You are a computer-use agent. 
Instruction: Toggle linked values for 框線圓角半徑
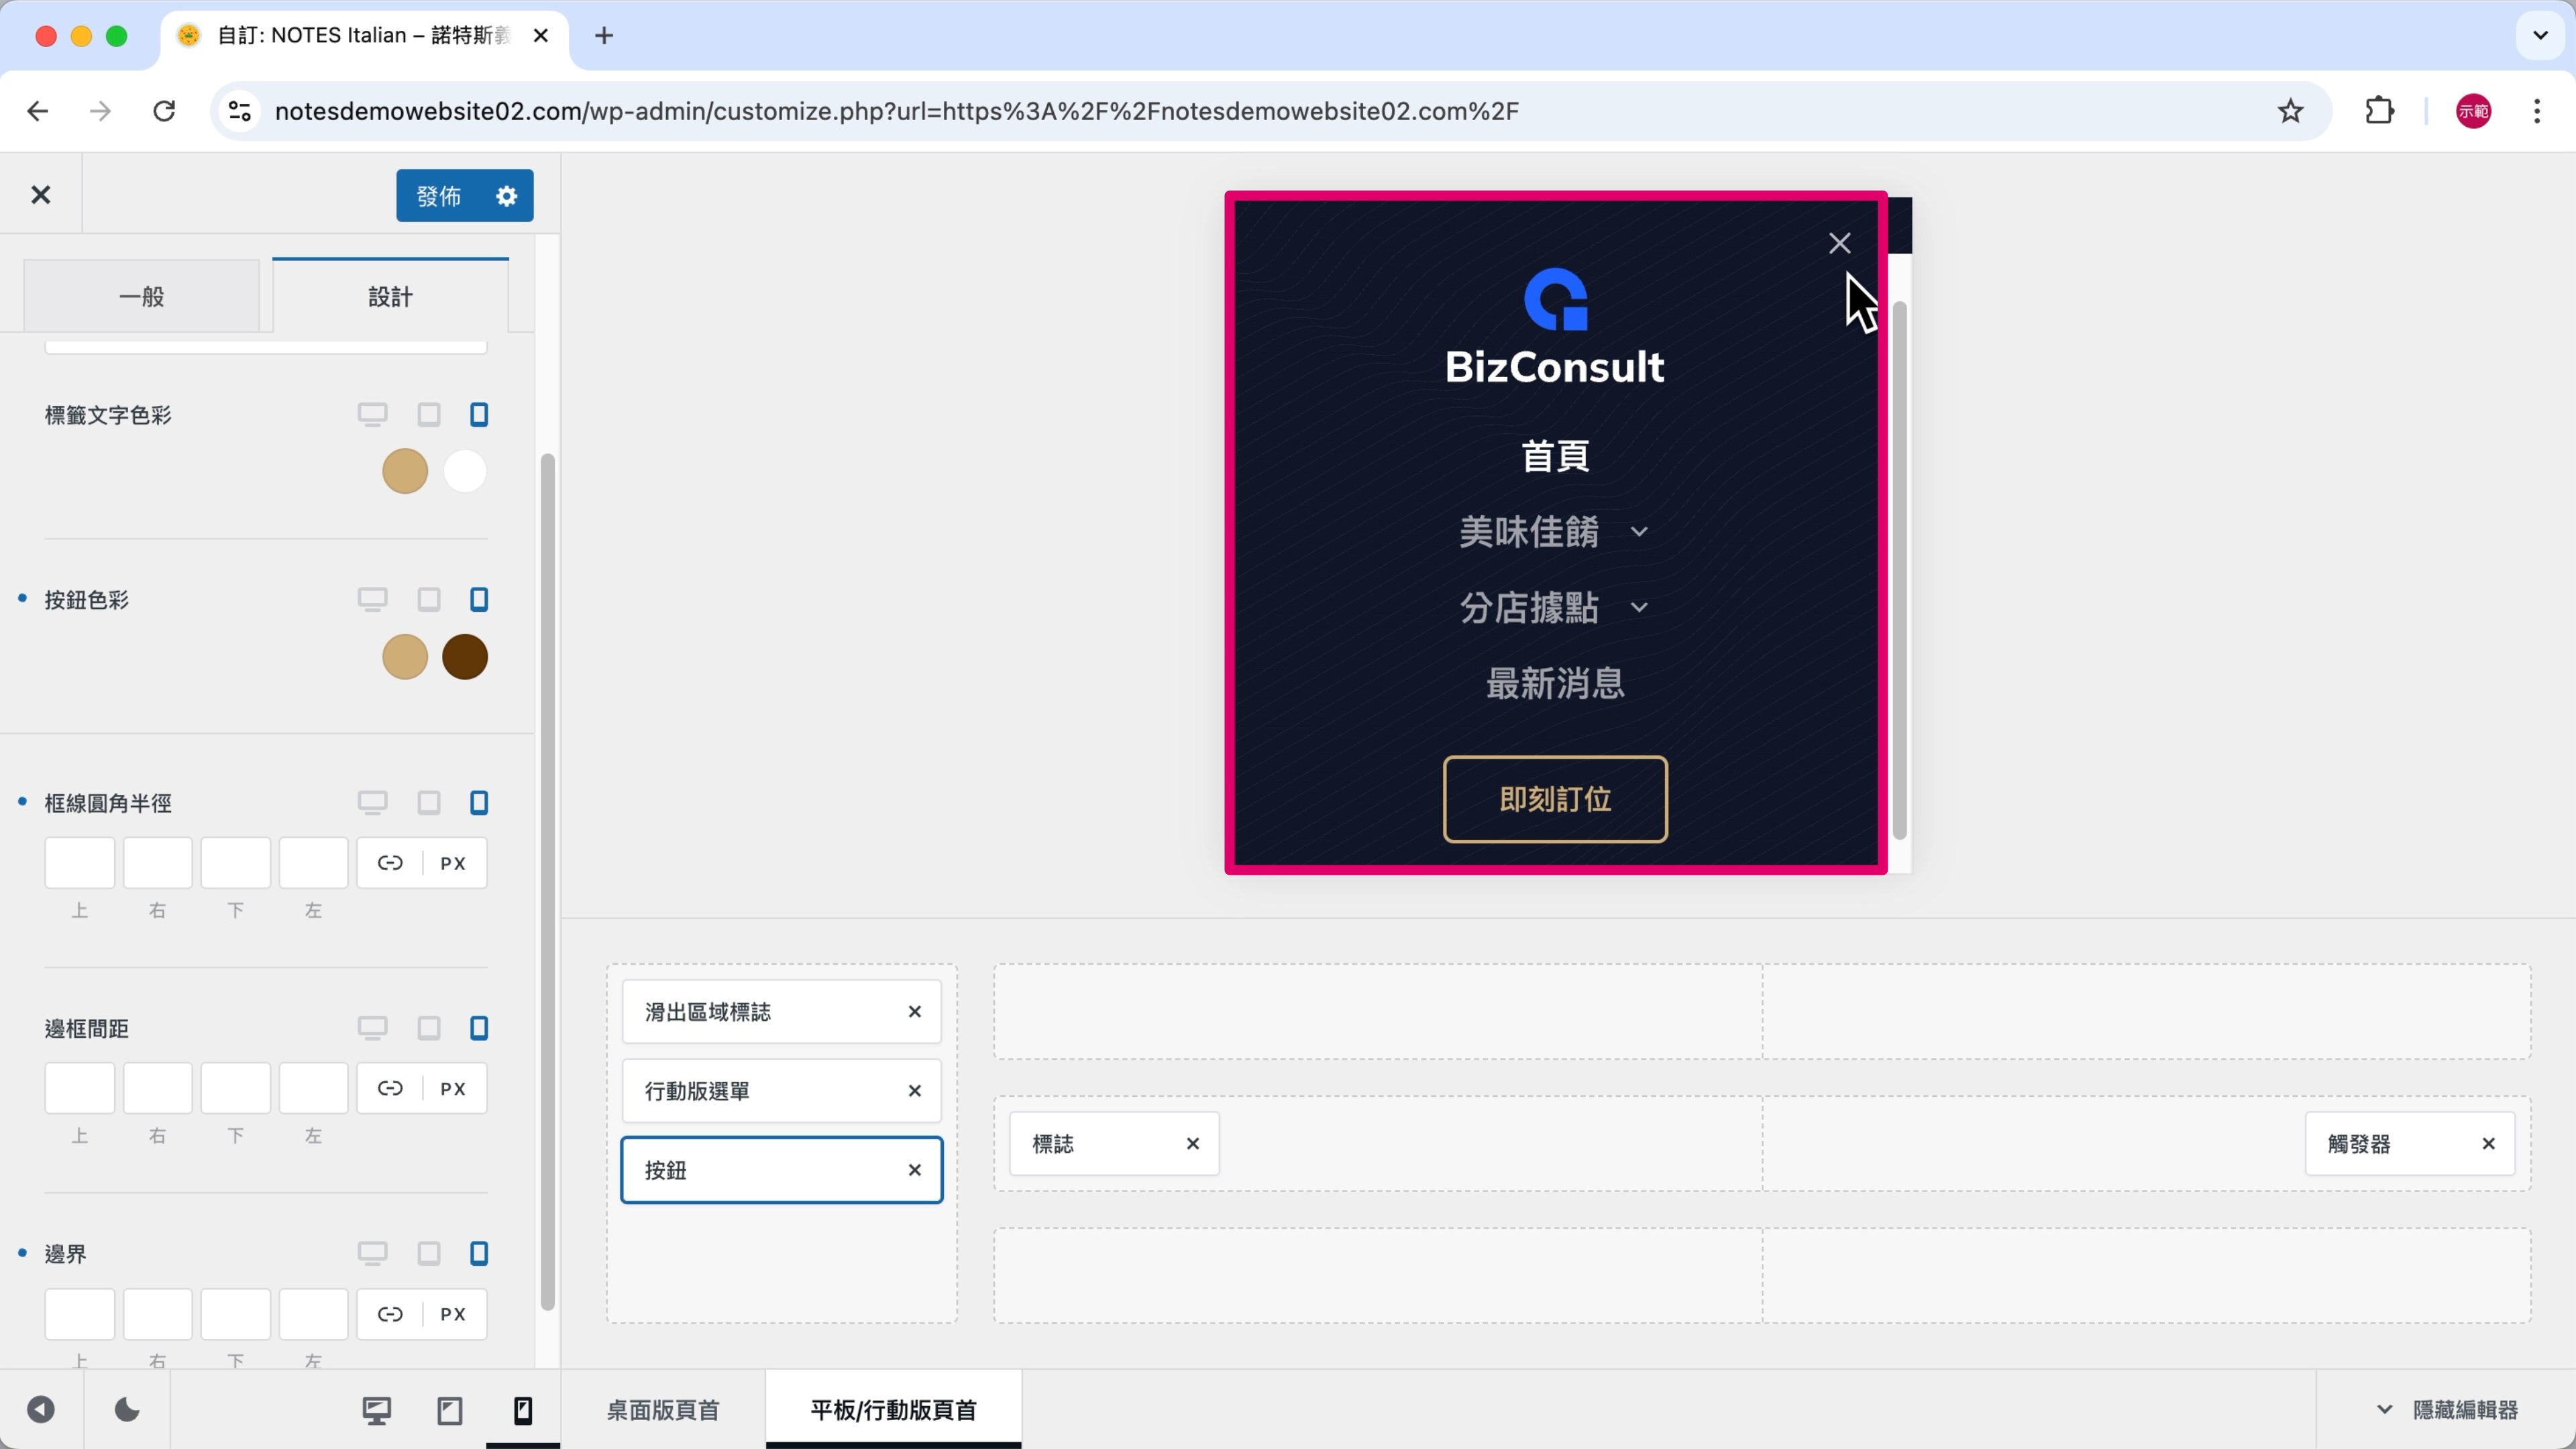point(390,863)
